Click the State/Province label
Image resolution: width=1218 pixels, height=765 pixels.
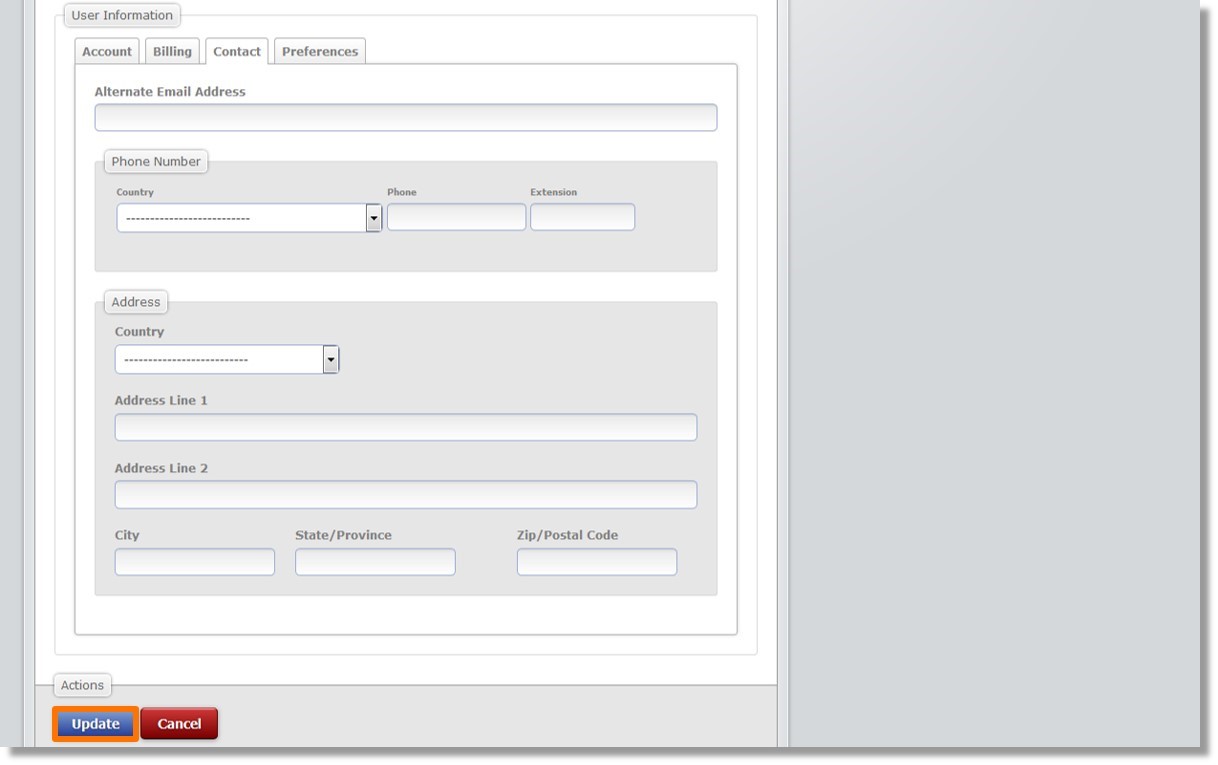point(343,535)
